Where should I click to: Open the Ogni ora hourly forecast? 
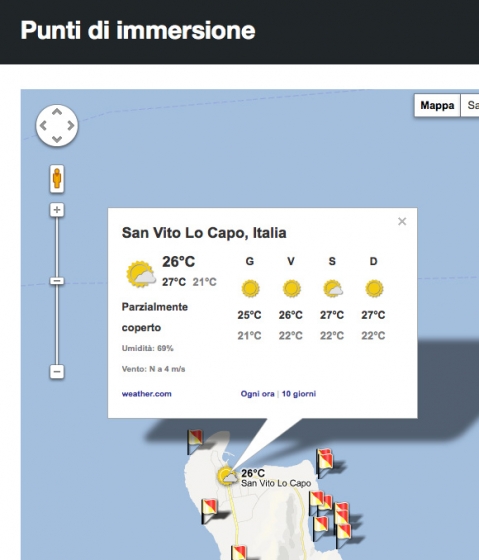[x=257, y=394]
